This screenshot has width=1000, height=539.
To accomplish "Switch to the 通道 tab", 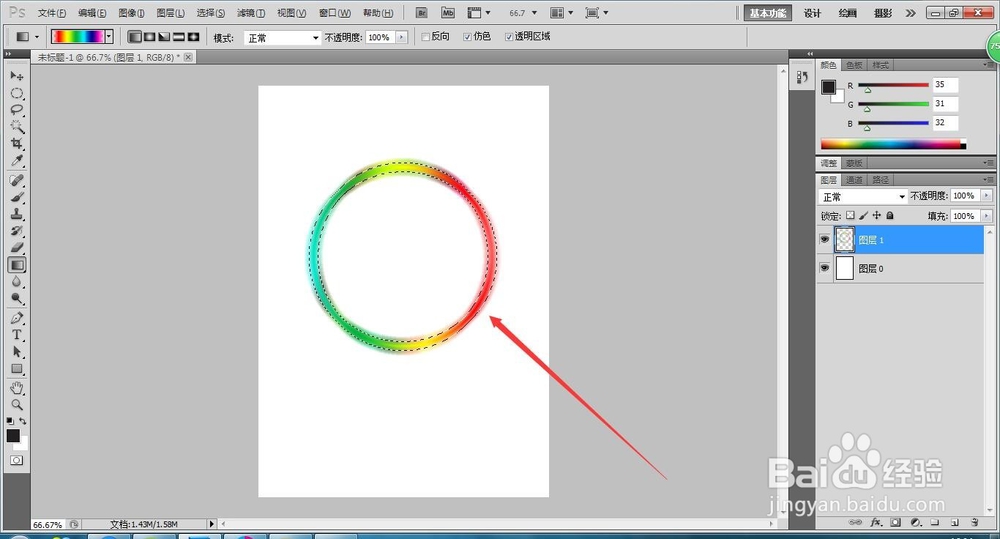I will pyautogui.click(x=855, y=180).
